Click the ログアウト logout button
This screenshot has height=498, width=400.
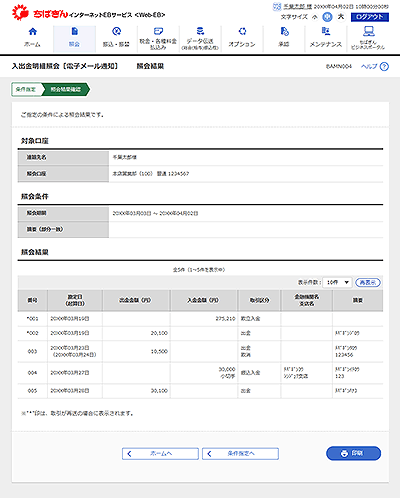[x=370, y=17]
